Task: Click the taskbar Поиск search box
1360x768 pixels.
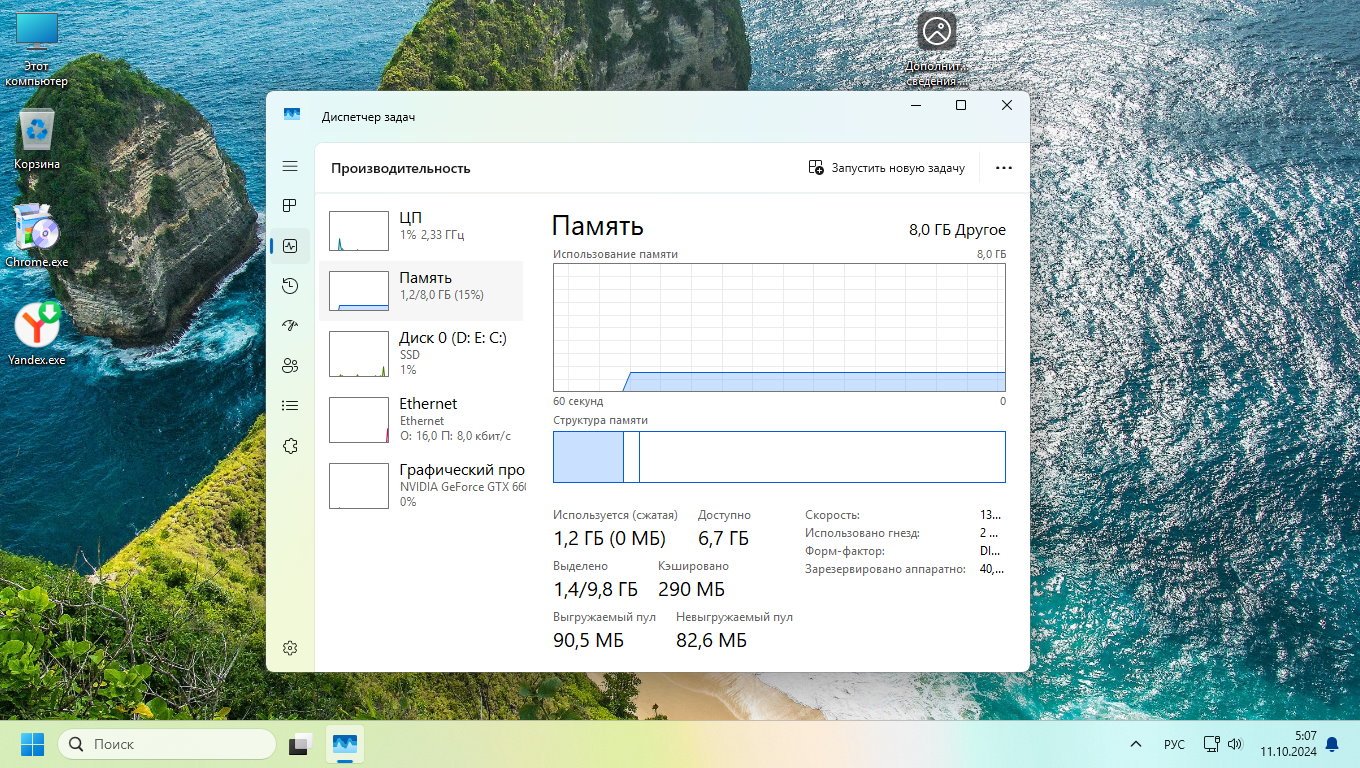Action: 166,744
